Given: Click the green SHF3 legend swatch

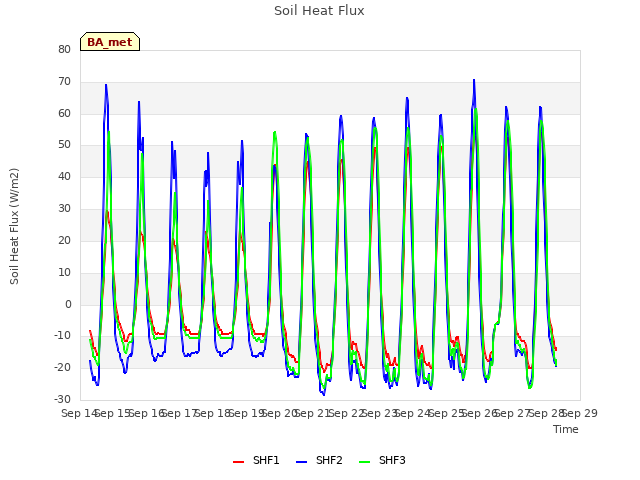Looking at the screenshot, I should (x=364, y=462).
